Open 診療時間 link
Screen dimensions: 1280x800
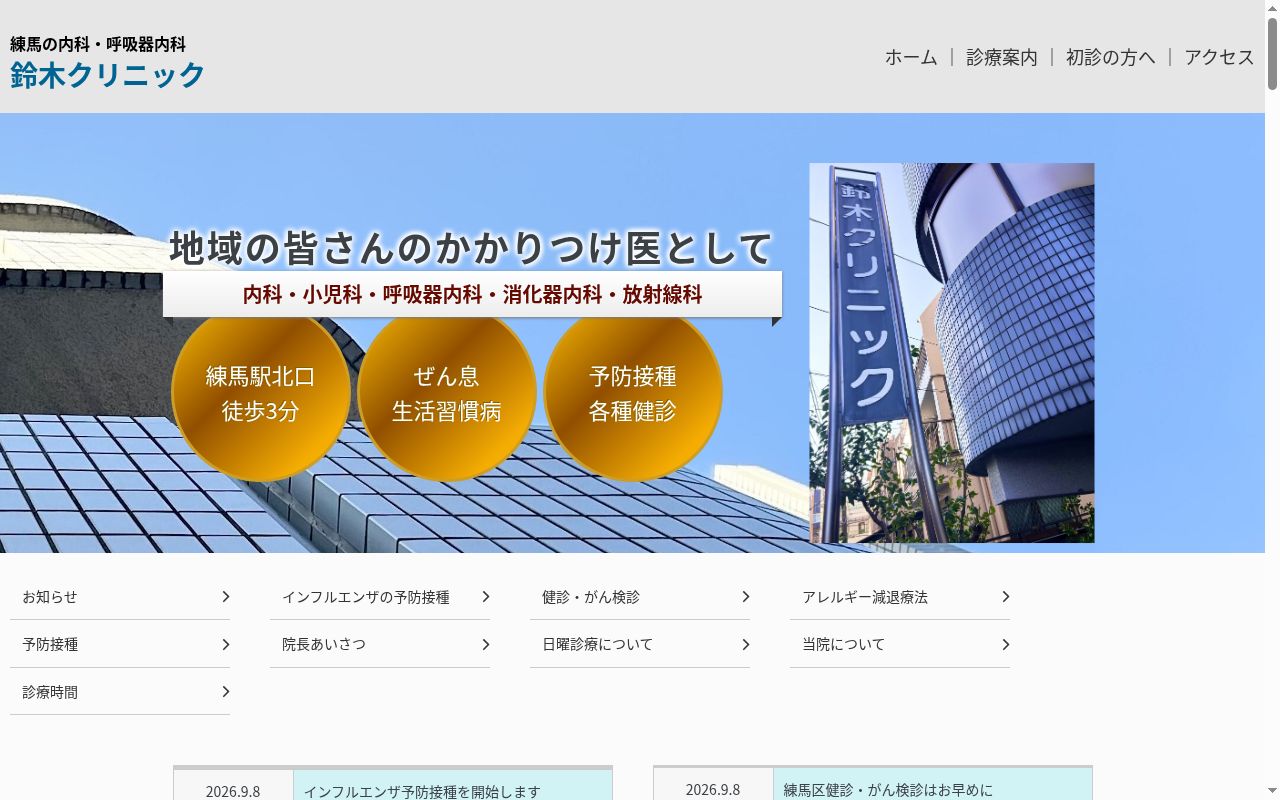pyautogui.click(x=120, y=692)
